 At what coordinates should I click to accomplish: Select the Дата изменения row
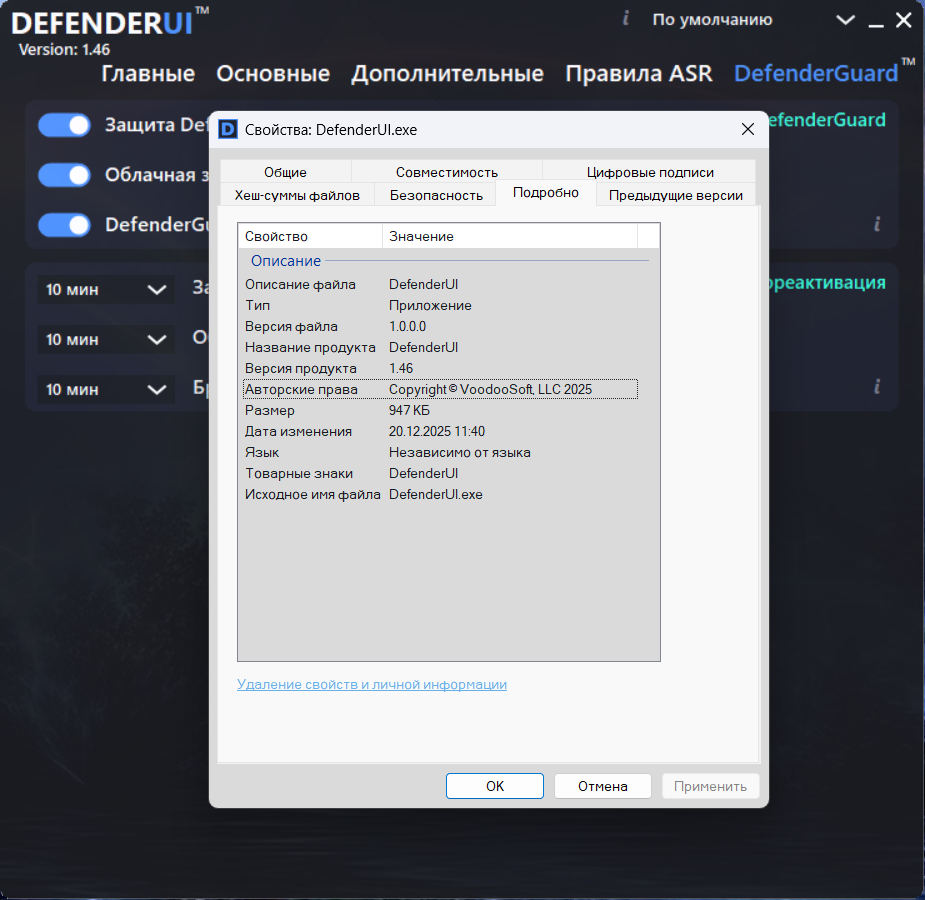[440, 431]
